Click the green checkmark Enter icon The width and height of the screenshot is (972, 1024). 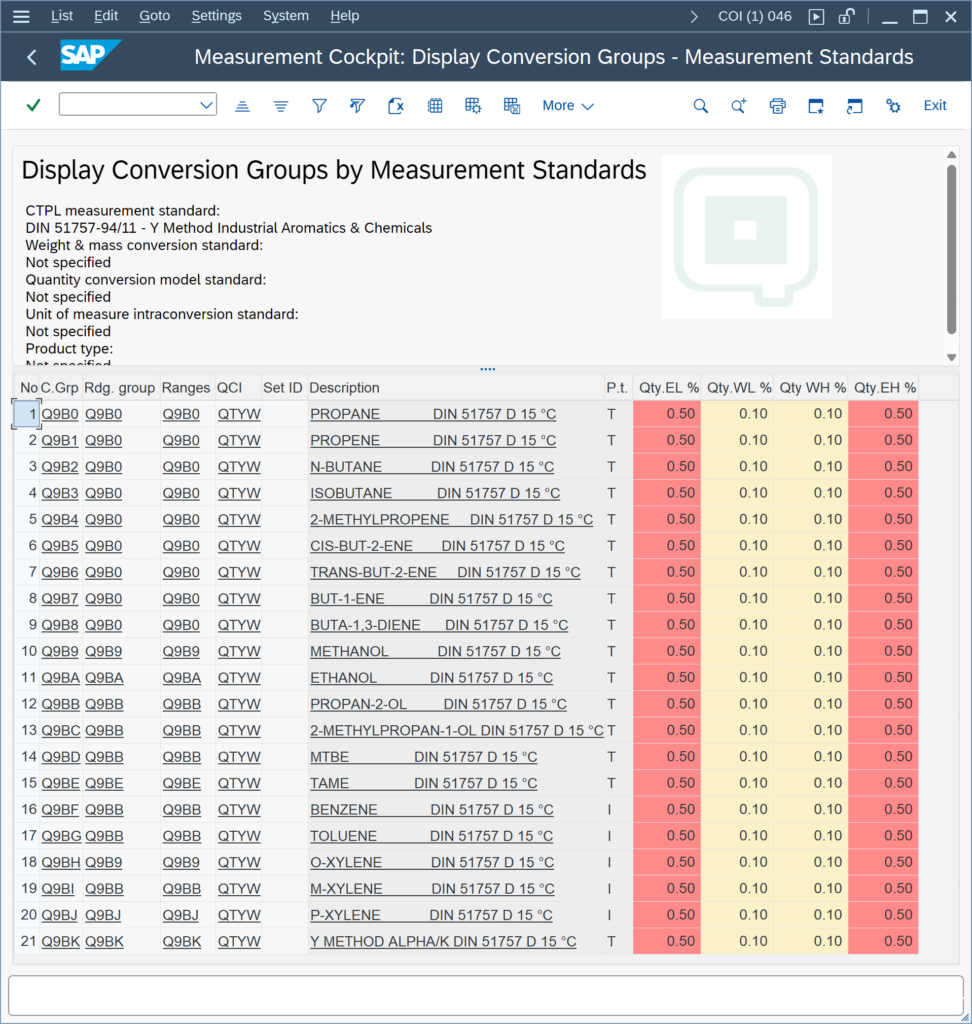tap(33, 105)
